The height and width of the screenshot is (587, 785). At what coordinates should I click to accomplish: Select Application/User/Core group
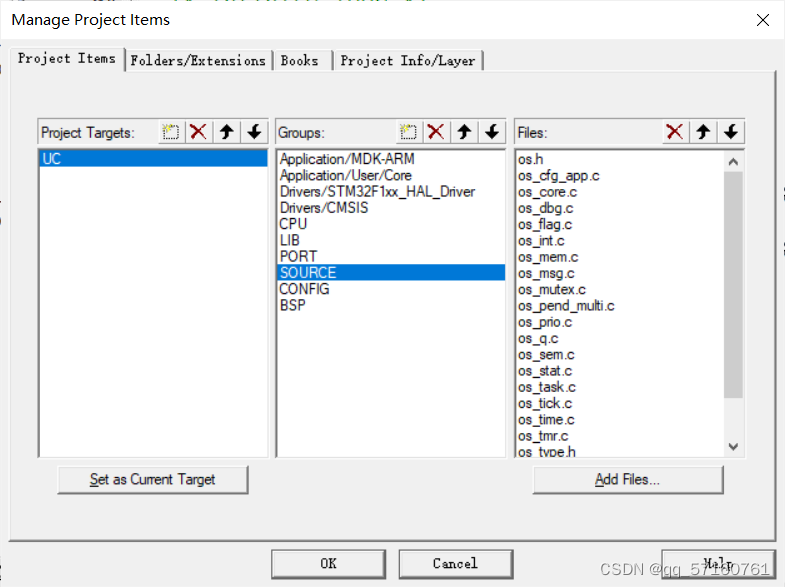tap(391, 175)
